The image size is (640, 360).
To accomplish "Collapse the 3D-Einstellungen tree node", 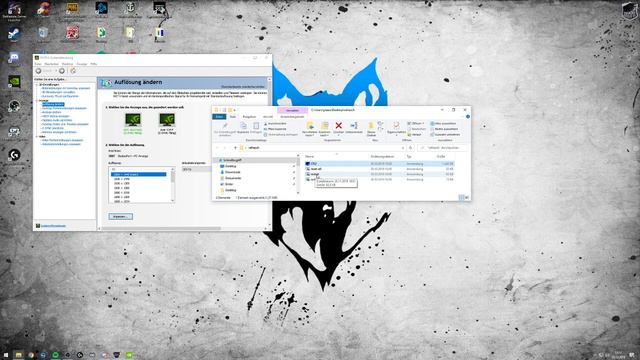I will click(37, 84).
